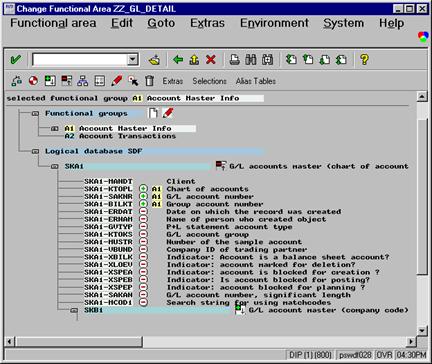This screenshot has height=364, width=432.
Task: Click the red and white circle icon
Action: [33, 81]
